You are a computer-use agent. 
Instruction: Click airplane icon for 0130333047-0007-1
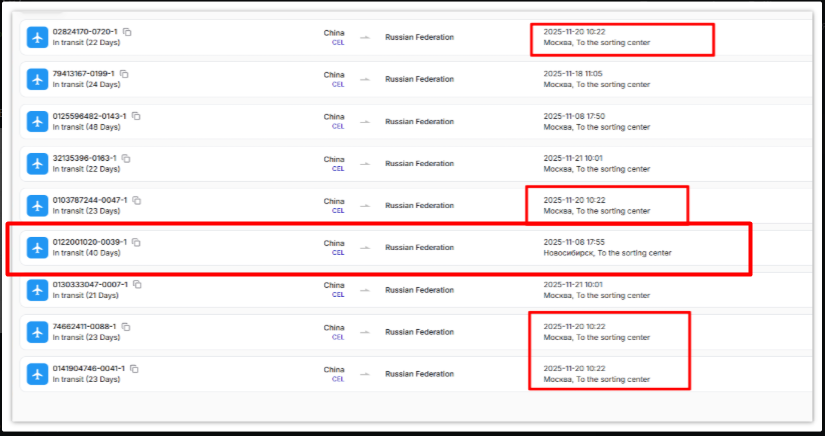click(x=37, y=290)
